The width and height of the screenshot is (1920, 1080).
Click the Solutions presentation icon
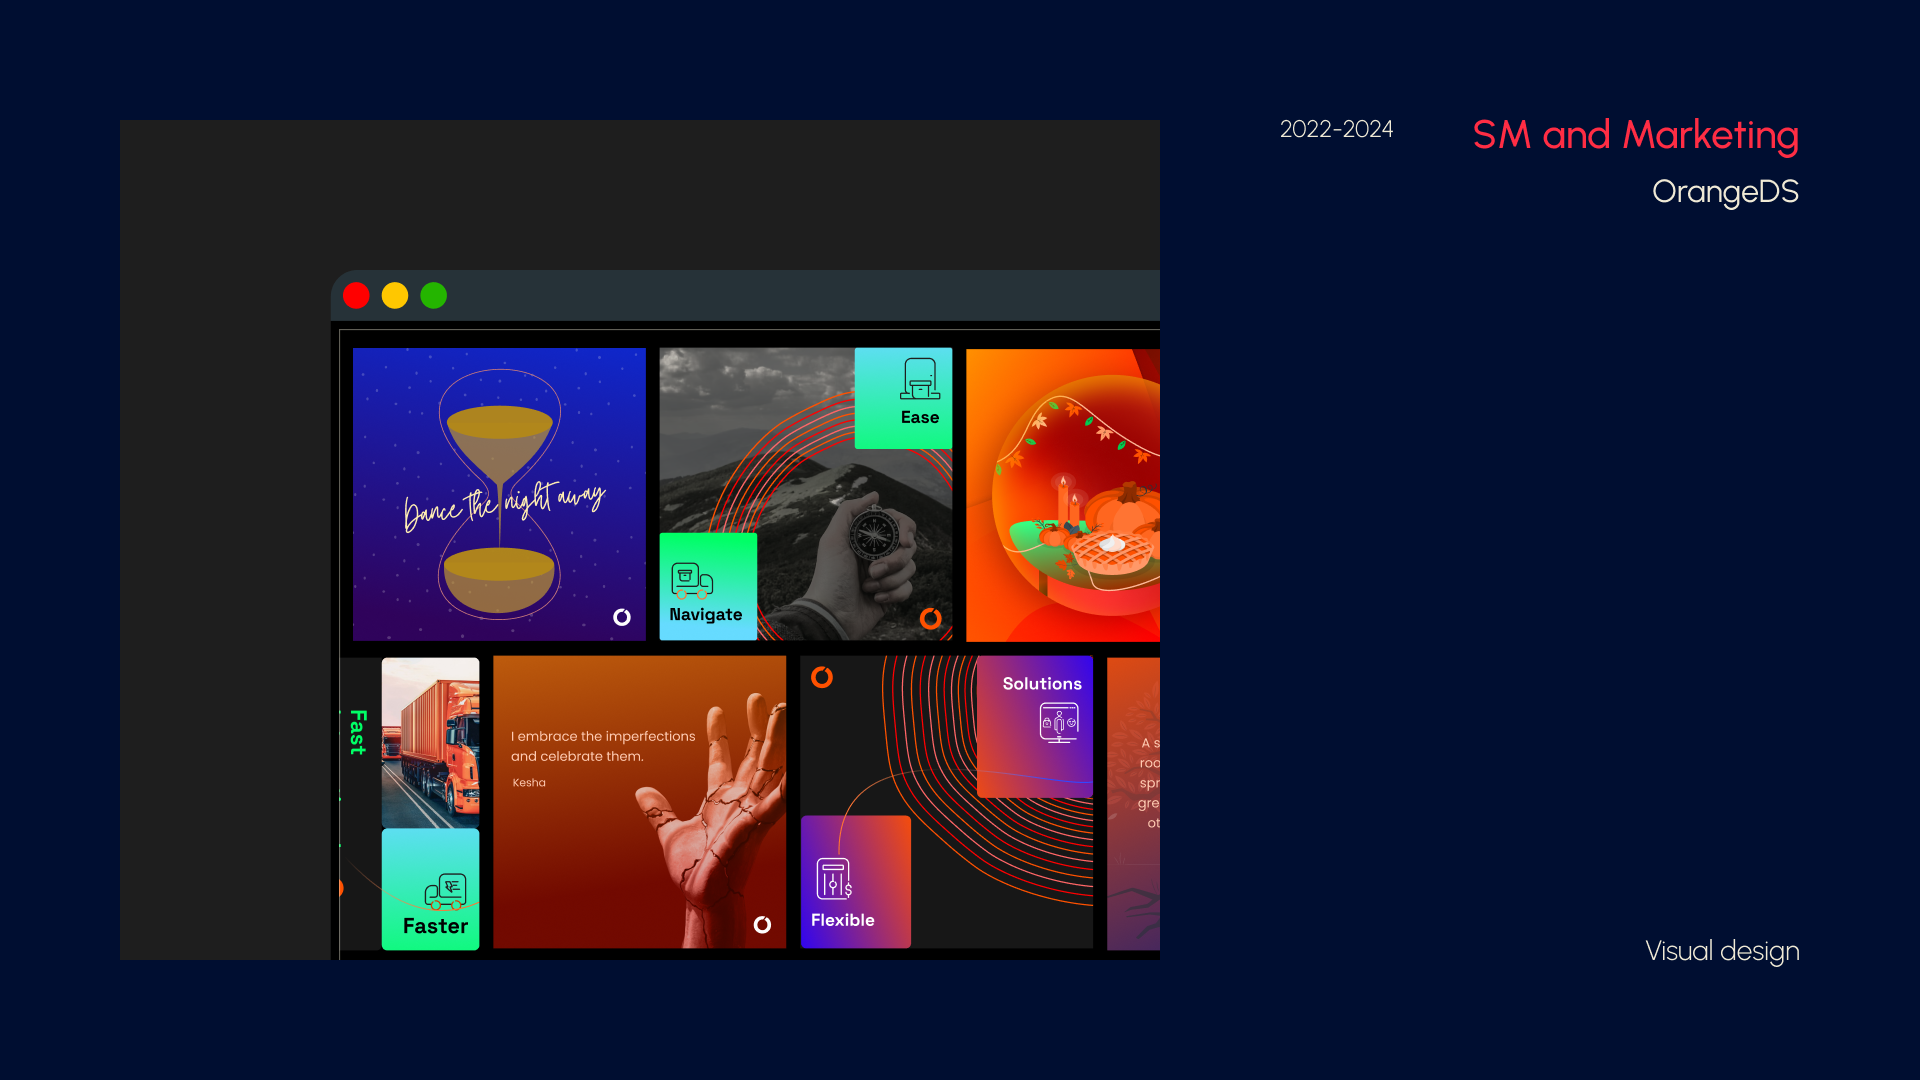point(1059,722)
